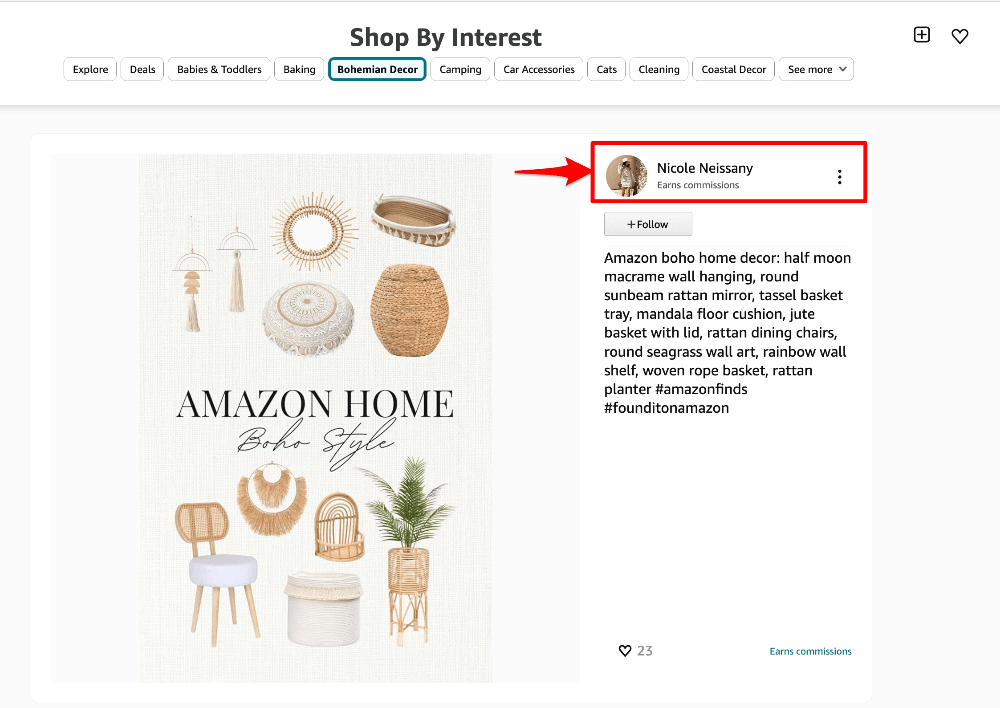Select the Camping category chip
The height and width of the screenshot is (708, 1000).
(x=460, y=69)
